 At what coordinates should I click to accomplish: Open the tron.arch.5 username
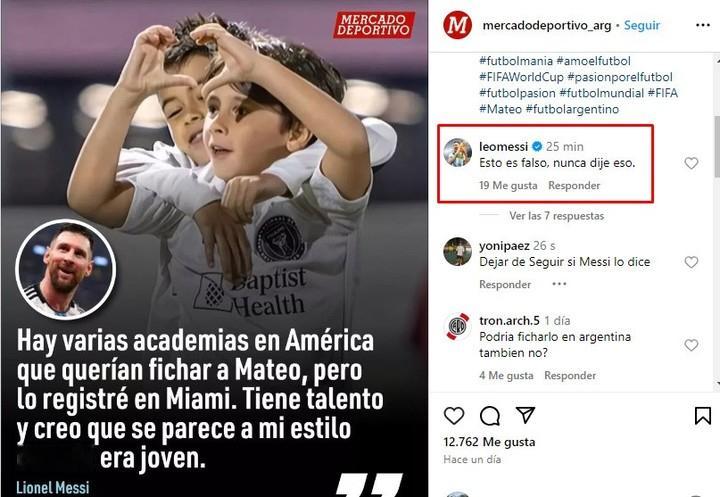click(x=509, y=320)
